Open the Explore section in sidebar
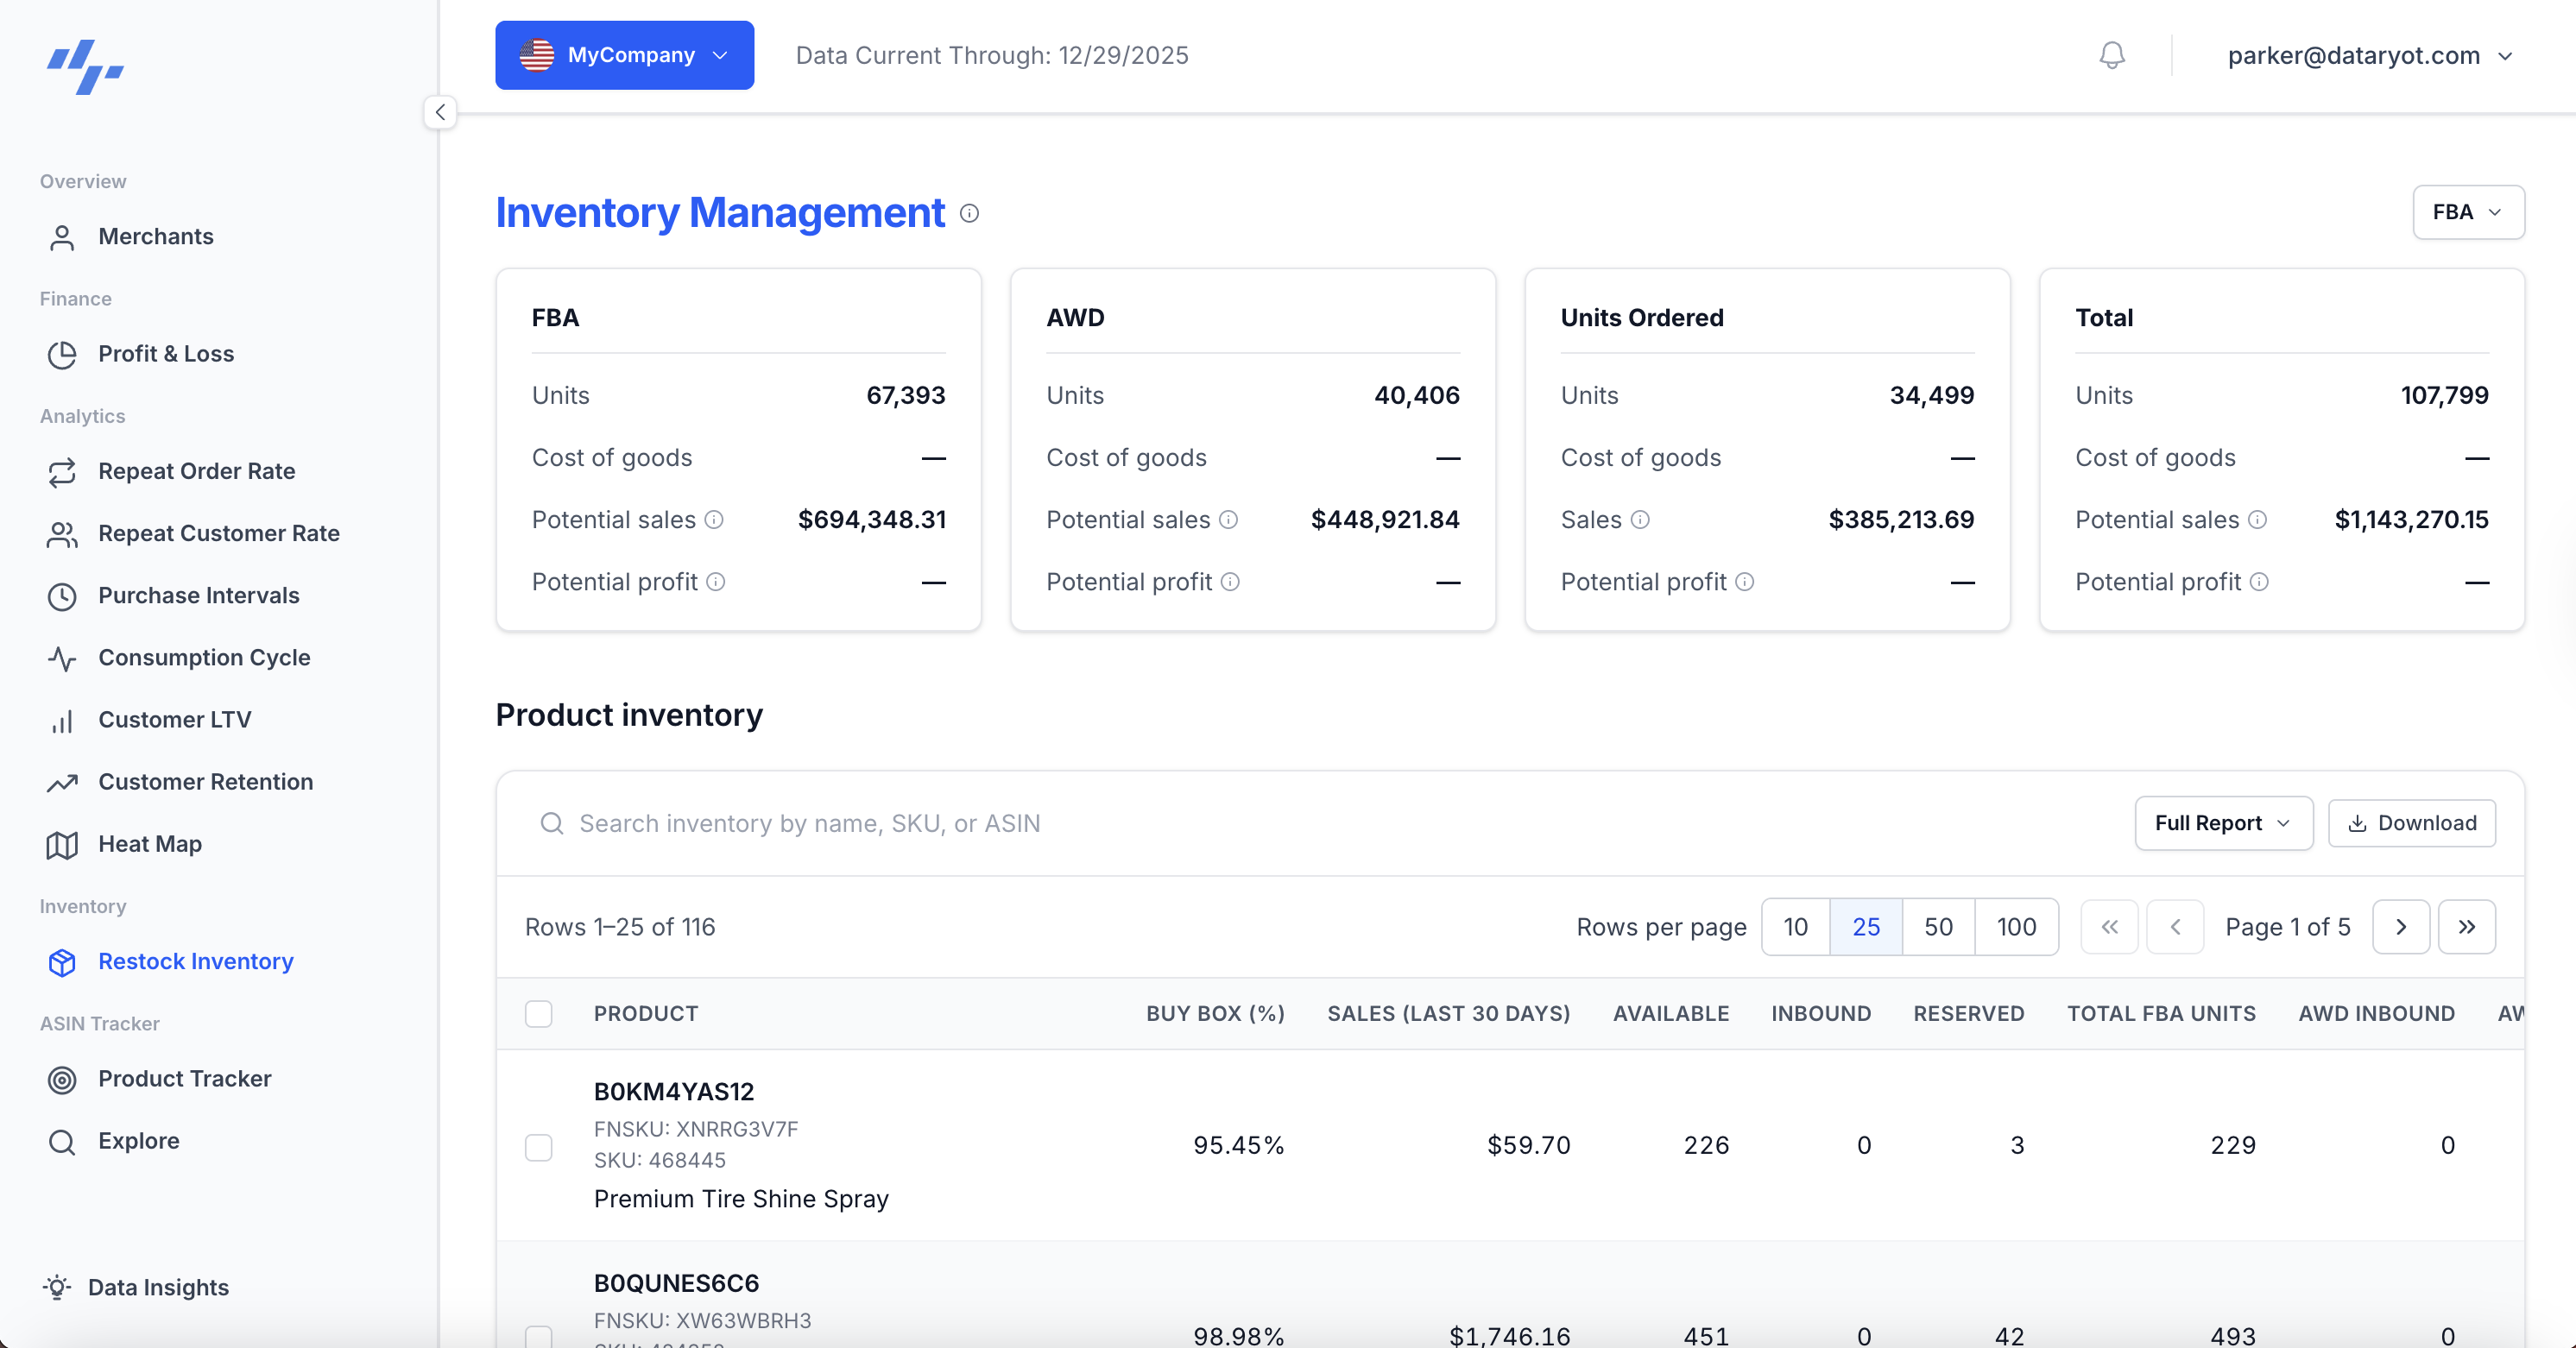Viewport: 2576px width, 1348px height. [138, 1141]
